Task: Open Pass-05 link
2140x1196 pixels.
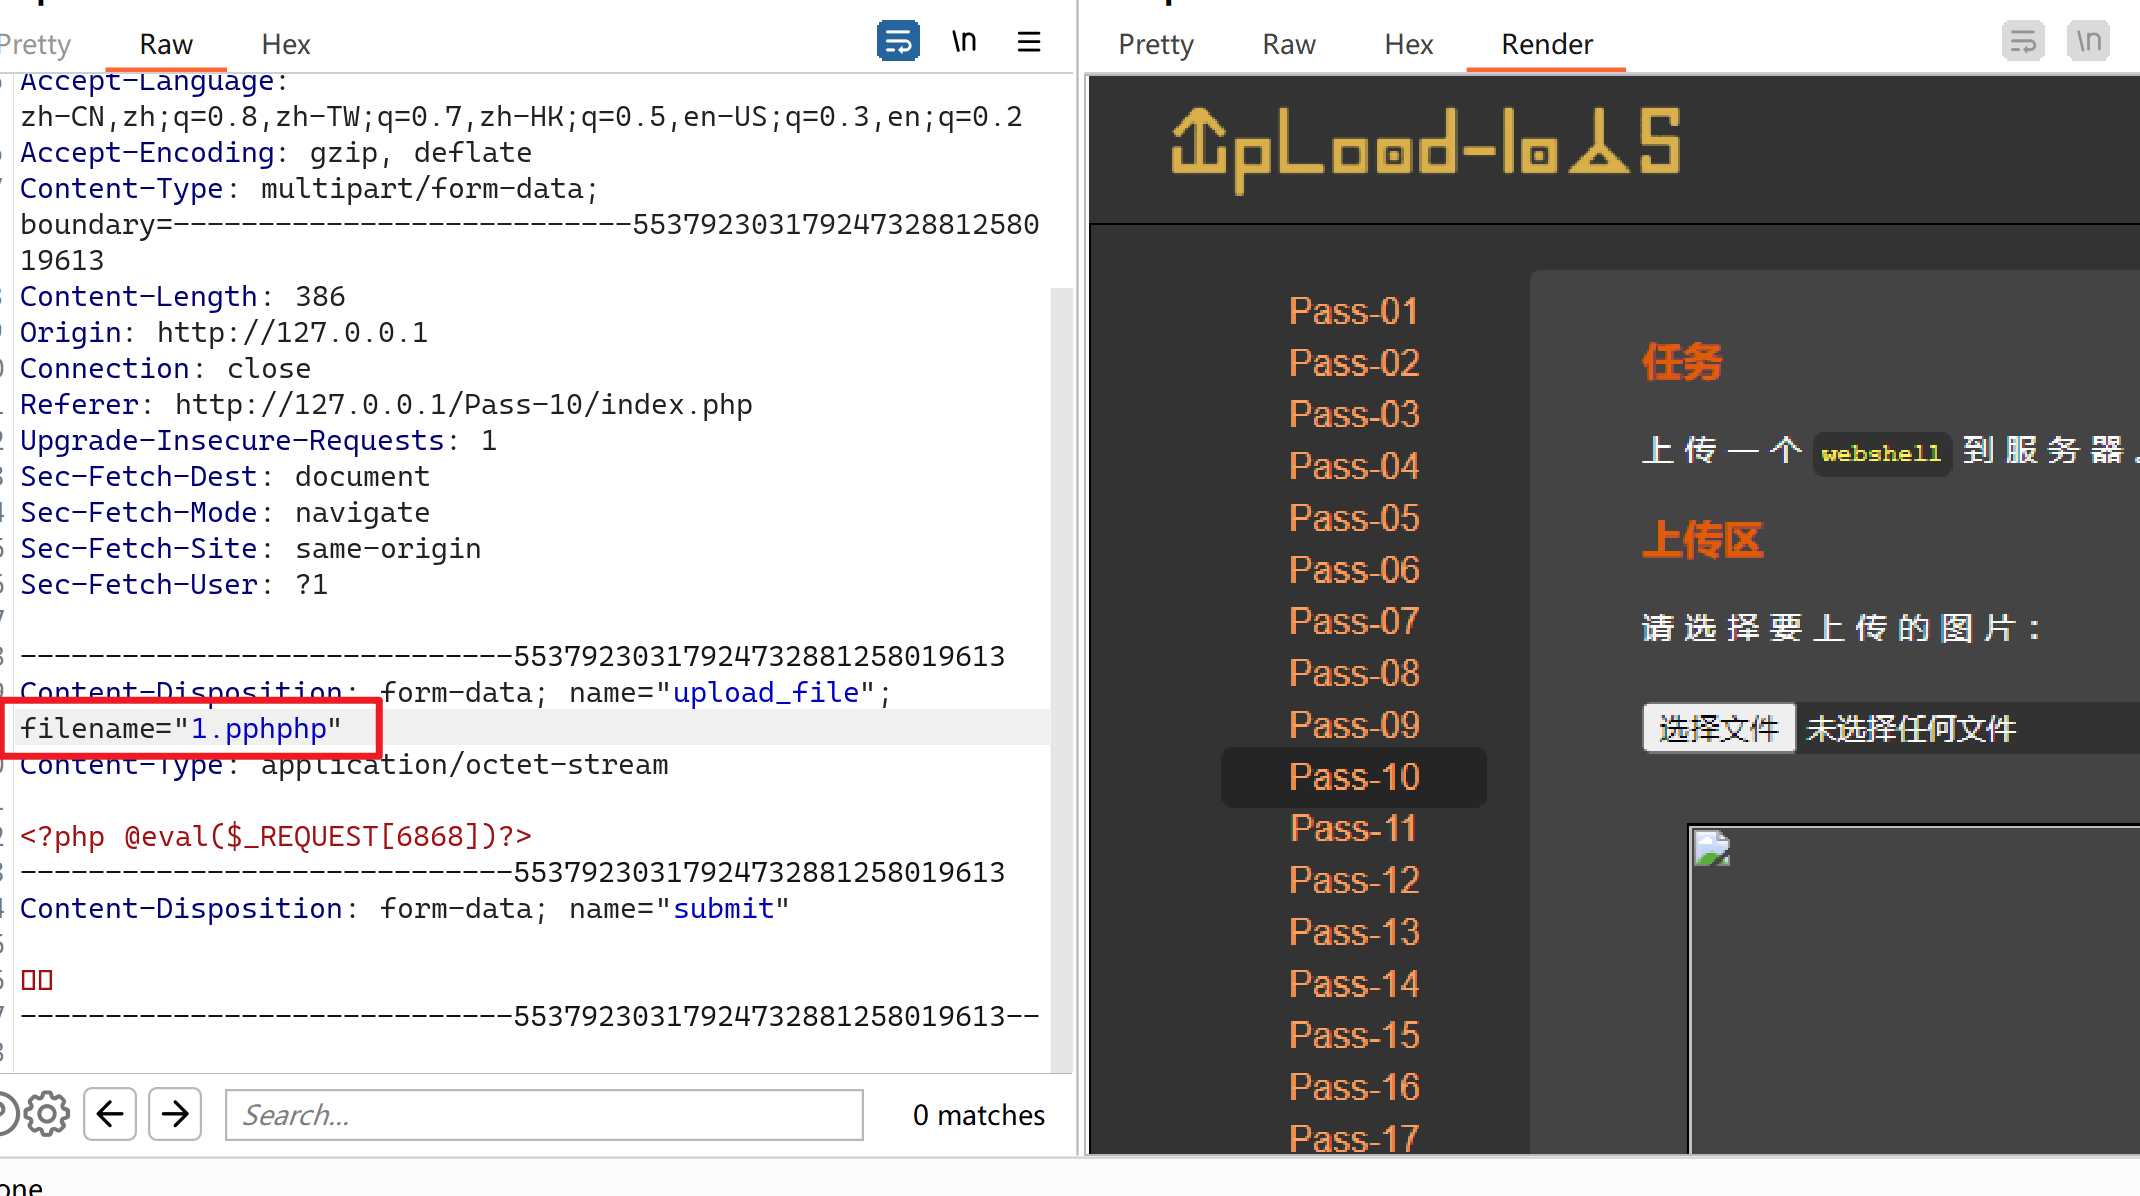Action: [1354, 518]
